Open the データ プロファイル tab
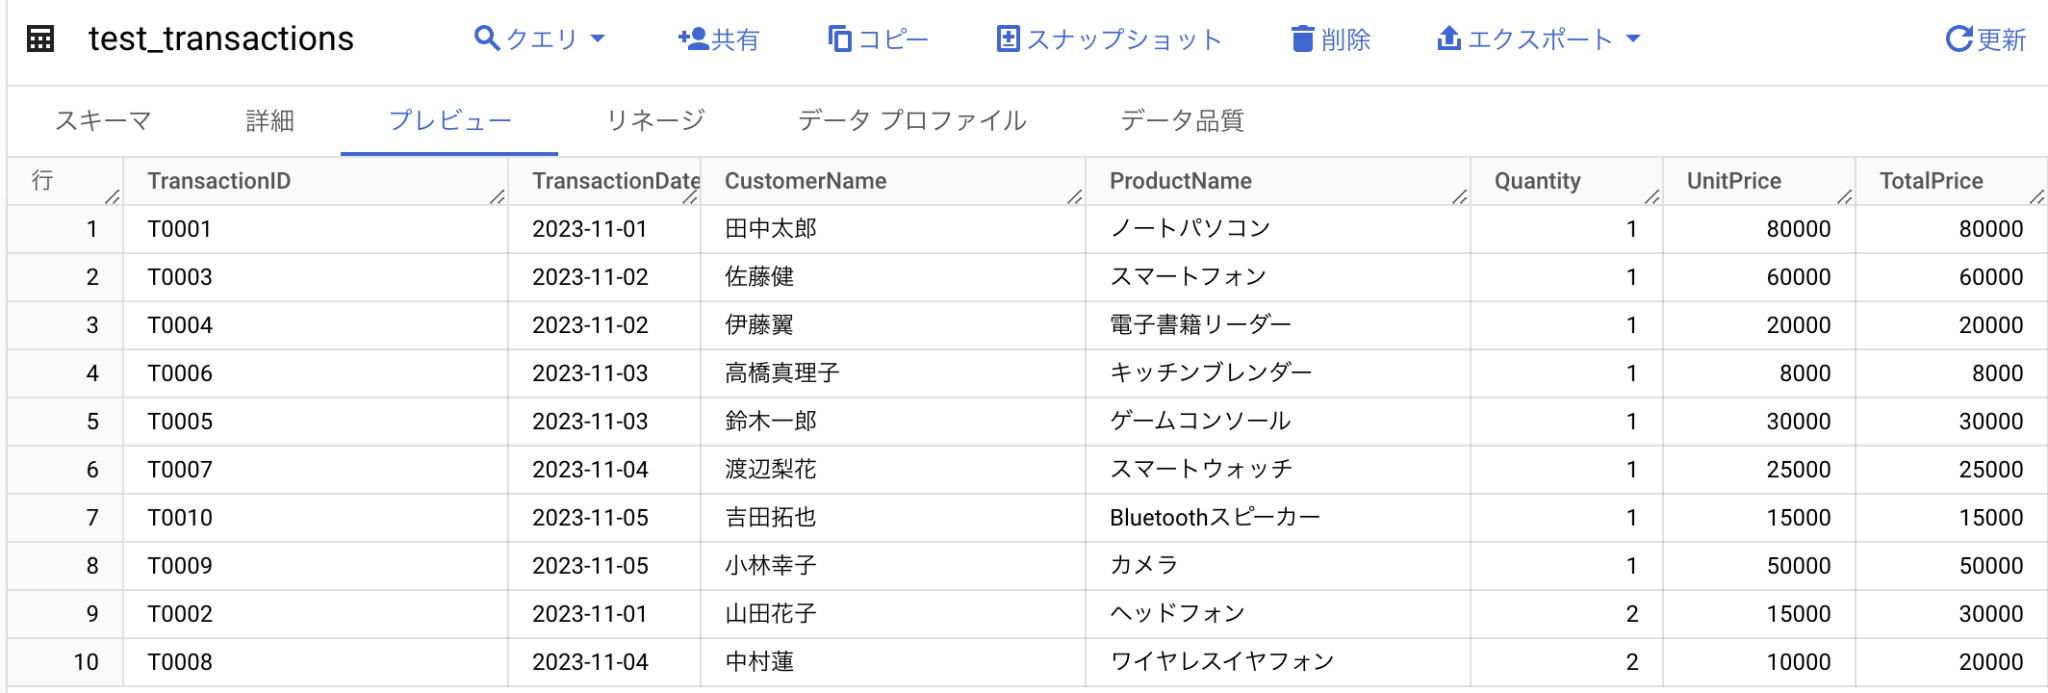The width and height of the screenshot is (2048, 693). (911, 120)
